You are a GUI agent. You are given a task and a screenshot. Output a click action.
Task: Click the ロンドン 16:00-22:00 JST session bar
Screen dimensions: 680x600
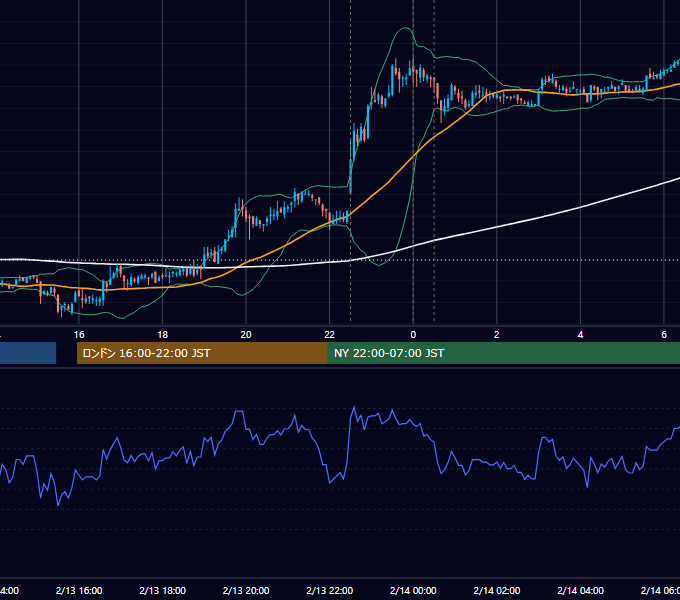pyautogui.click(x=202, y=353)
